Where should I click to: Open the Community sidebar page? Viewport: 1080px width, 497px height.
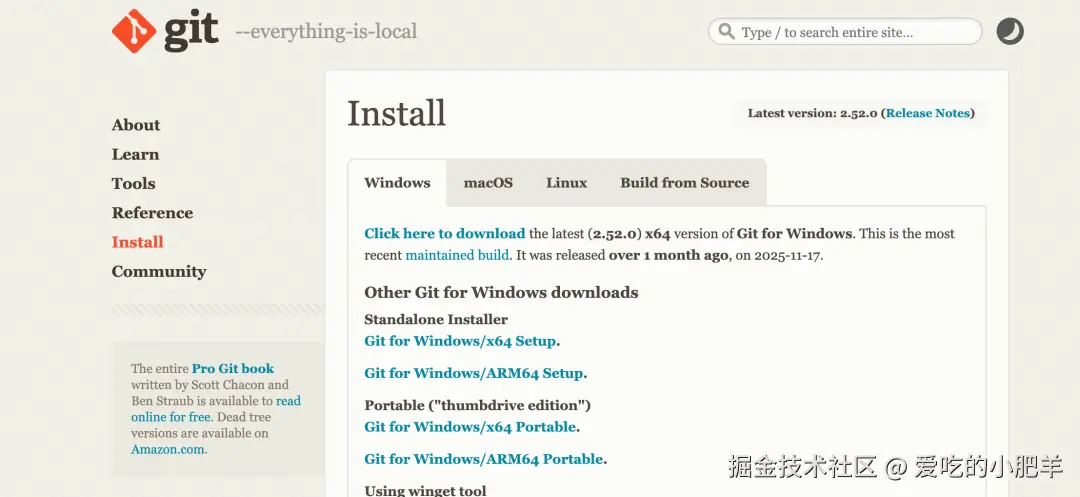click(159, 271)
